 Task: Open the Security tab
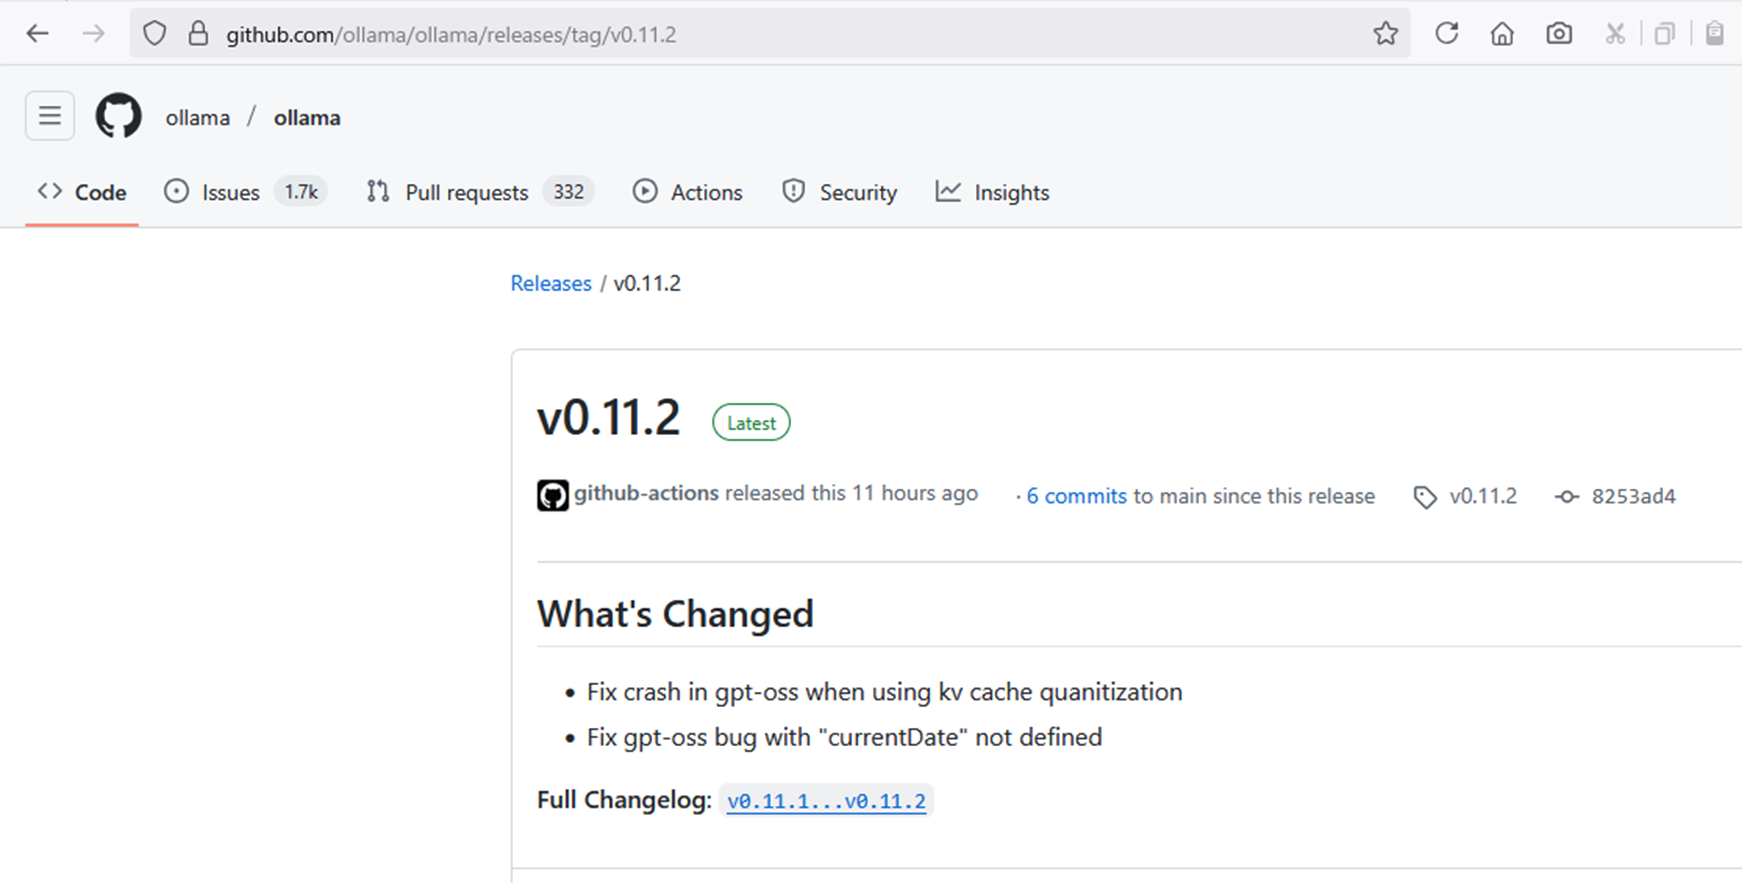coord(839,192)
